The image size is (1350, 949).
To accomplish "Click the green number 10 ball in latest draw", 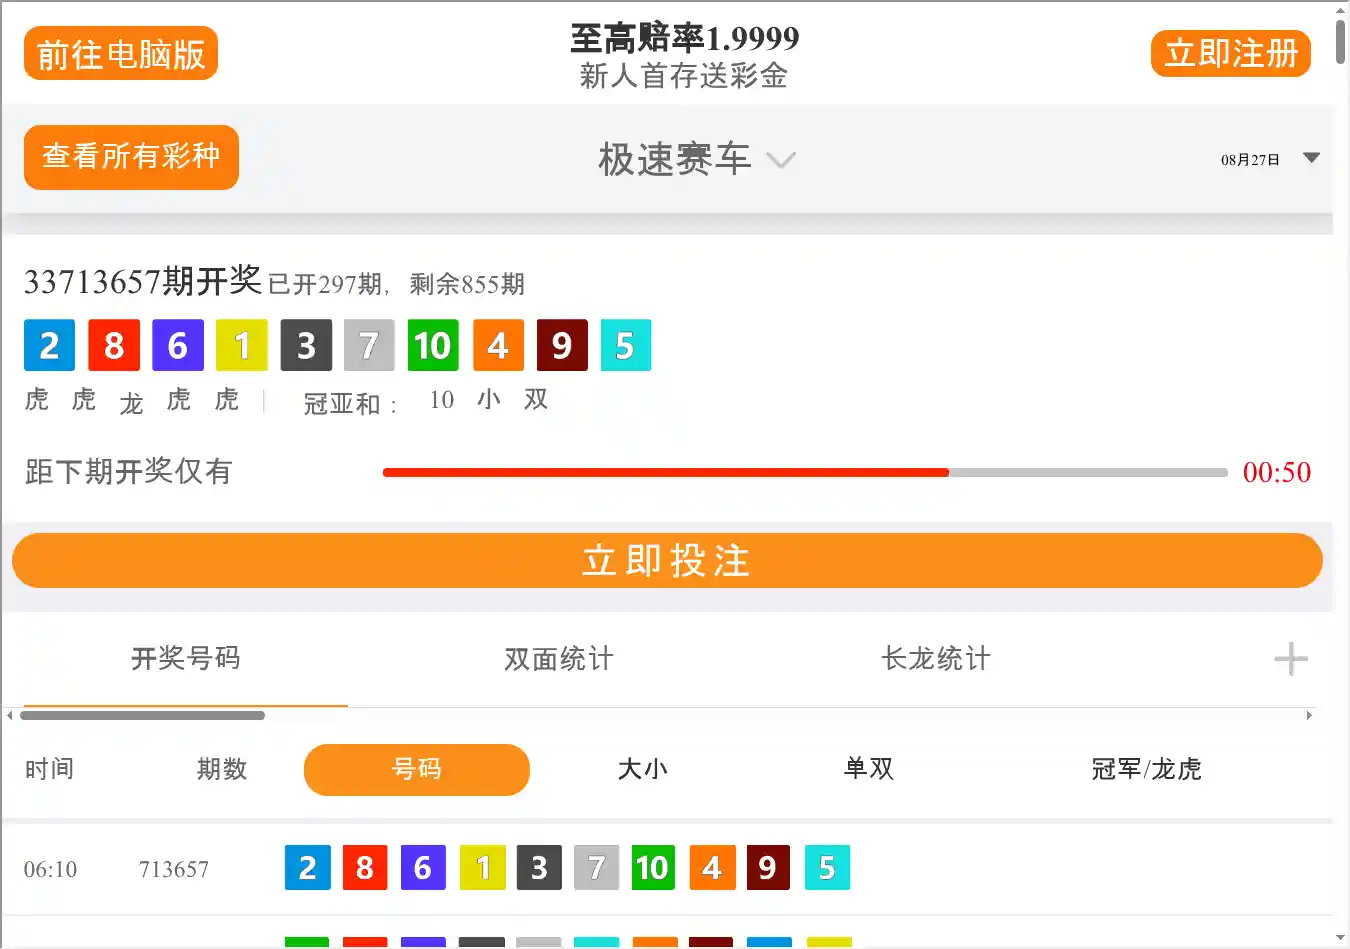I will (x=433, y=346).
